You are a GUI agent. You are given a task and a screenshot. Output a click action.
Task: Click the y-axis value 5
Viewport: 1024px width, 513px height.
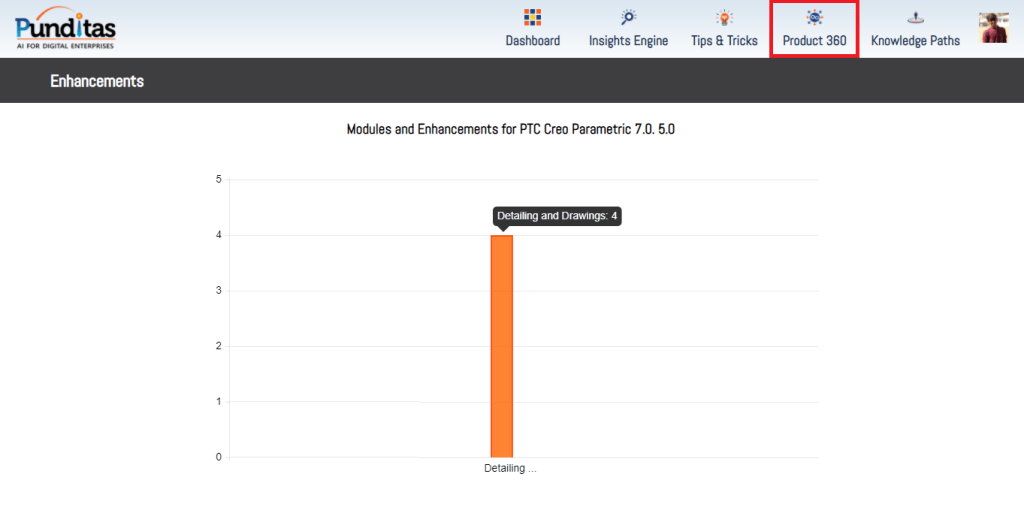(218, 180)
